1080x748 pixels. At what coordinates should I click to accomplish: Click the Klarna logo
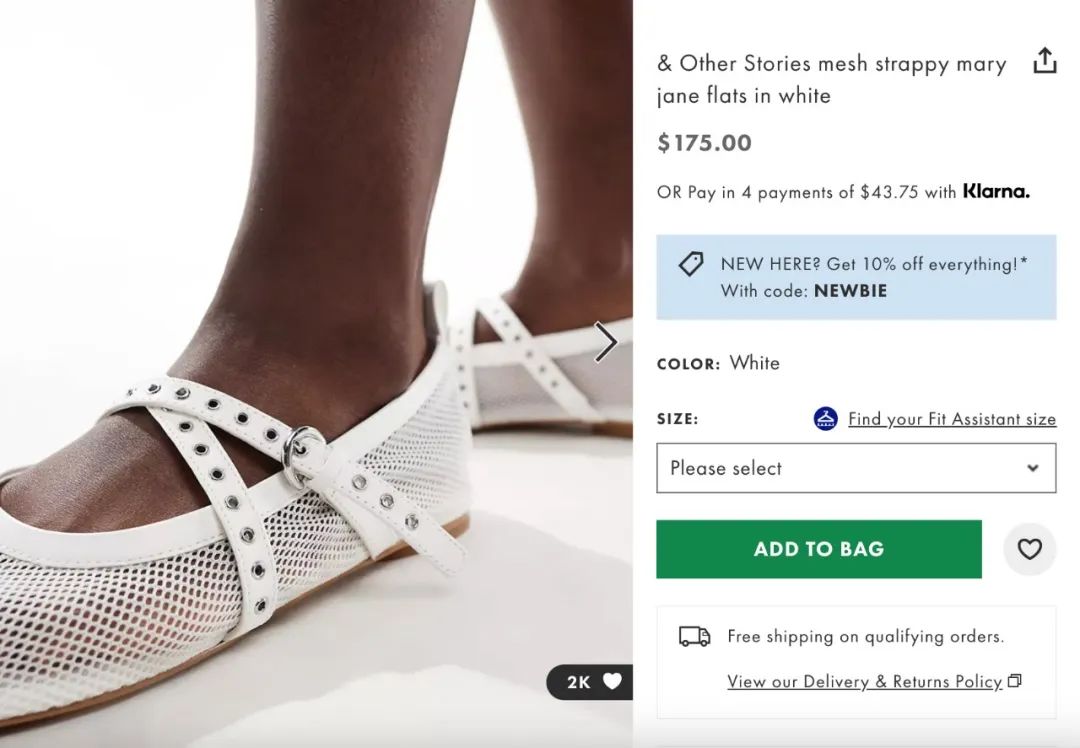click(x=995, y=191)
